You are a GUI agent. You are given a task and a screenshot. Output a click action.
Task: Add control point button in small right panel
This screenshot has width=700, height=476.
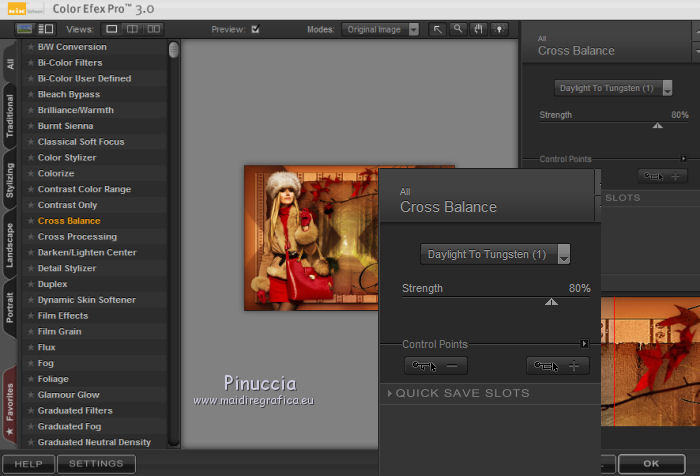pyautogui.click(x=662, y=176)
